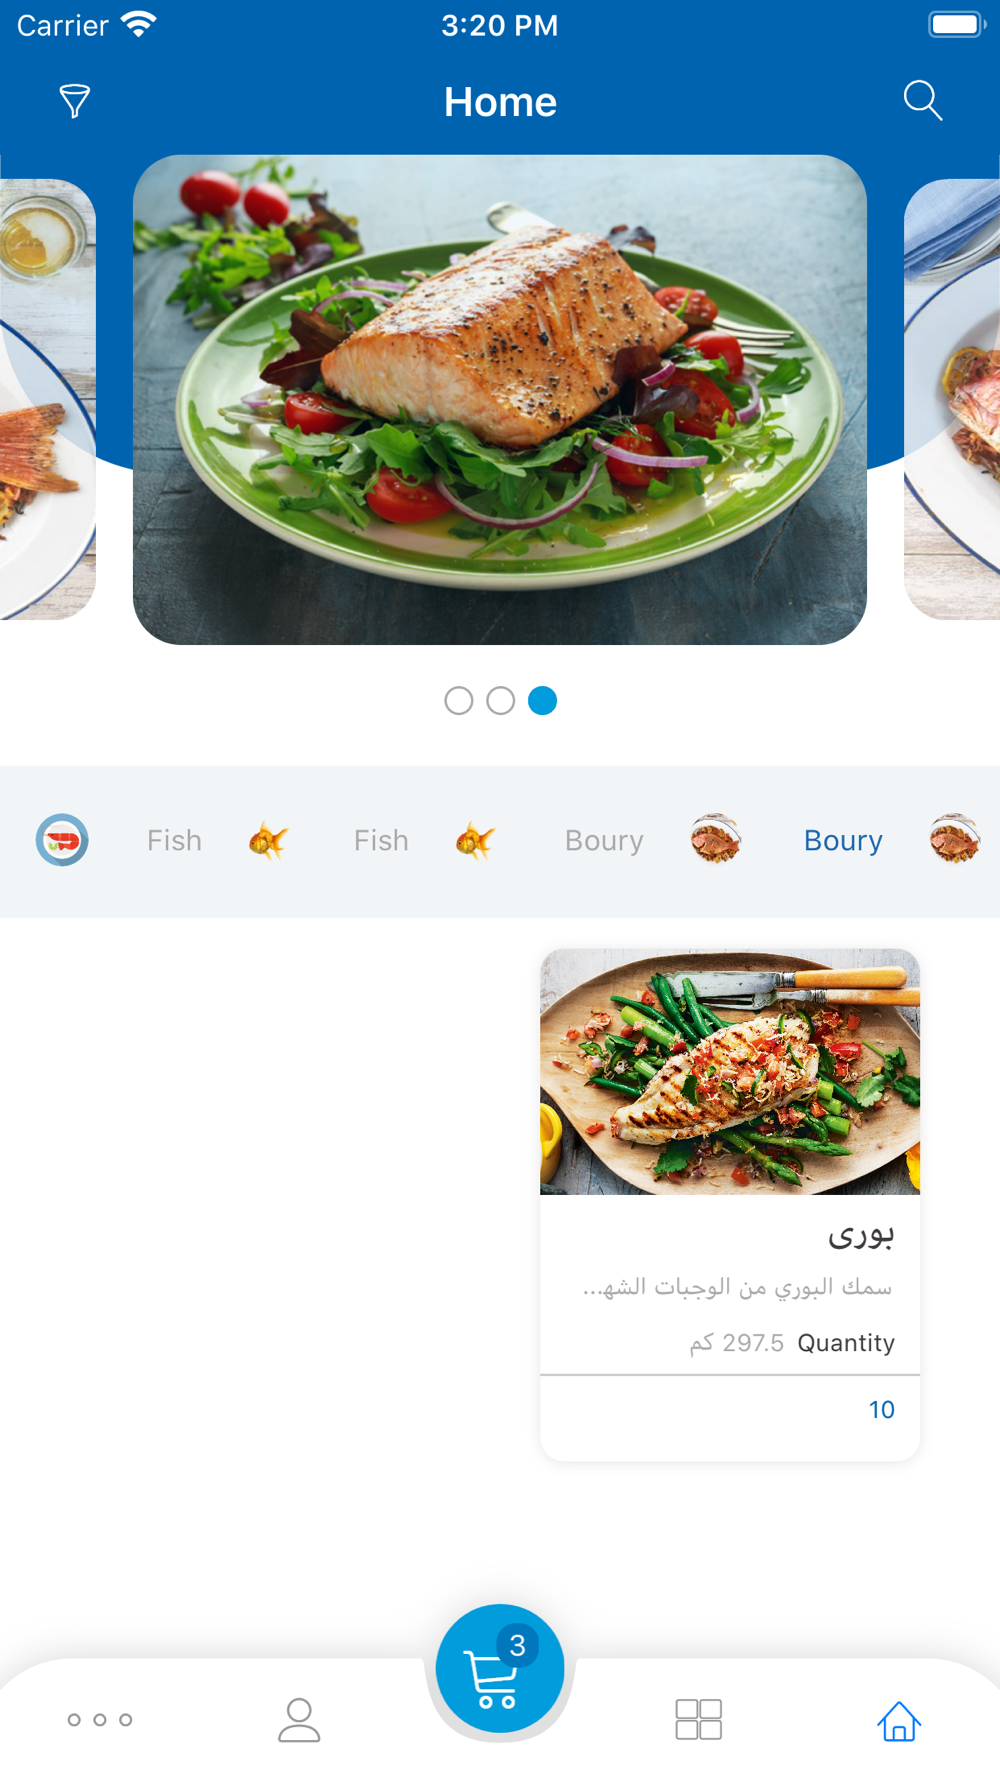Go to the Home tab icon
Viewport: 1000px width, 1778px height.
(x=899, y=1720)
